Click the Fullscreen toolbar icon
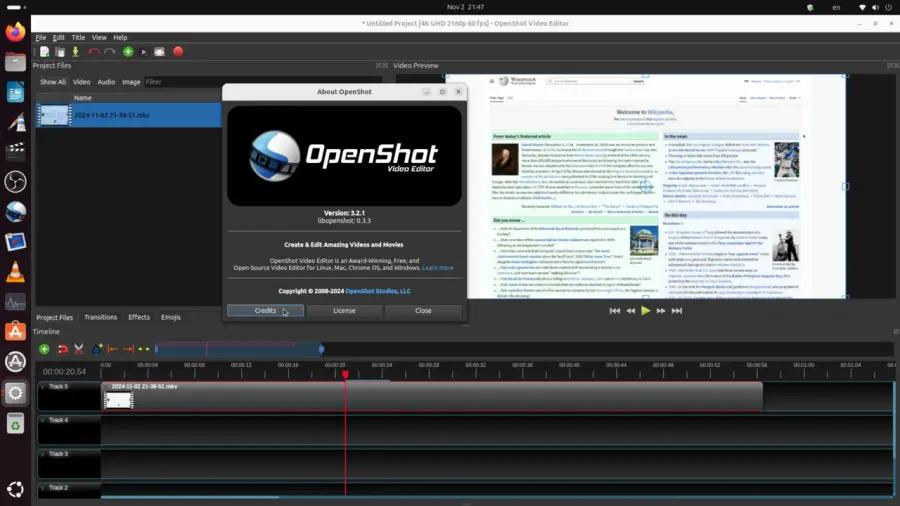Image resolution: width=900 pixels, height=506 pixels. (x=160, y=52)
